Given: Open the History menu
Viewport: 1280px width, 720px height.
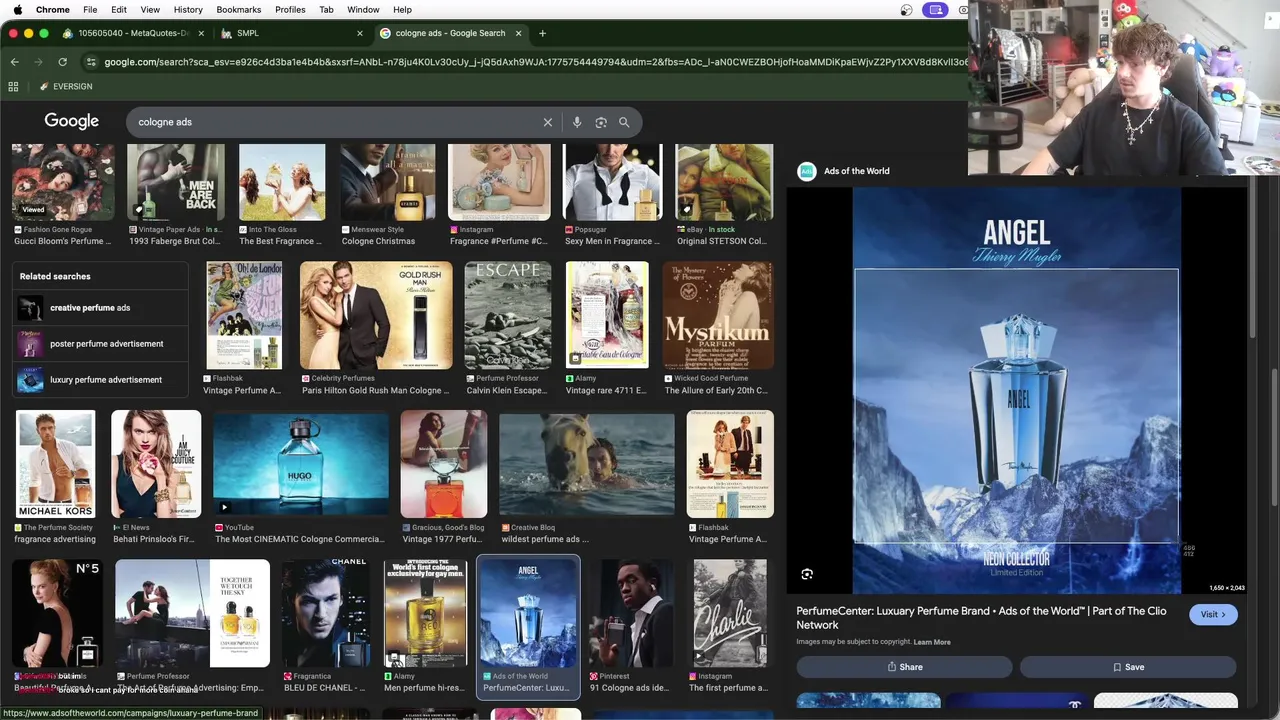Looking at the screenshot, I should (188, 9).
